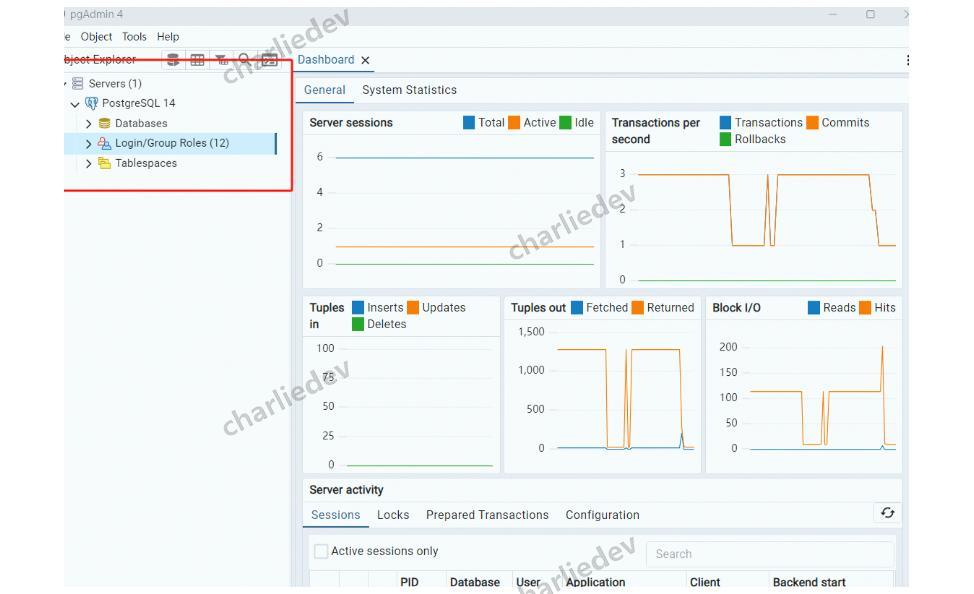Maximize the pgAdmin 4 window
The width and height of the screenshot is (974, 594).
(x=870, y=14)
